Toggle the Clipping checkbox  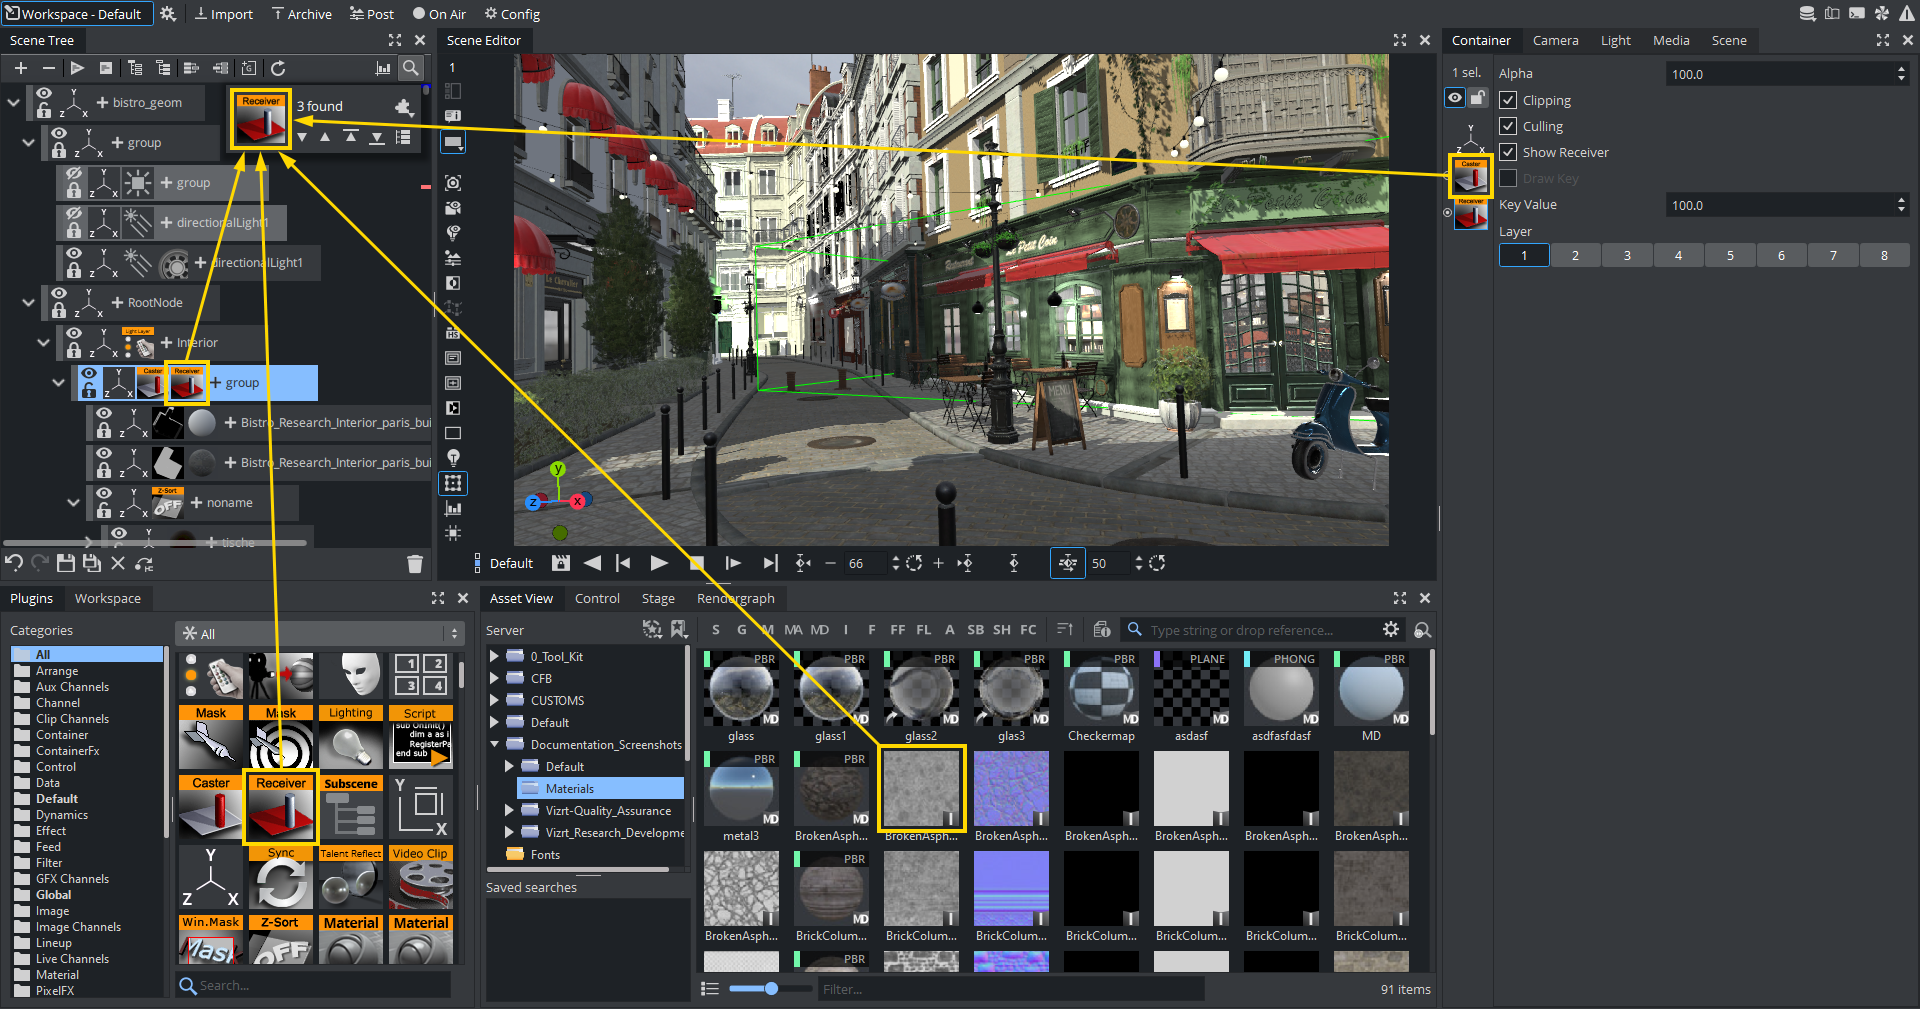1508,100
